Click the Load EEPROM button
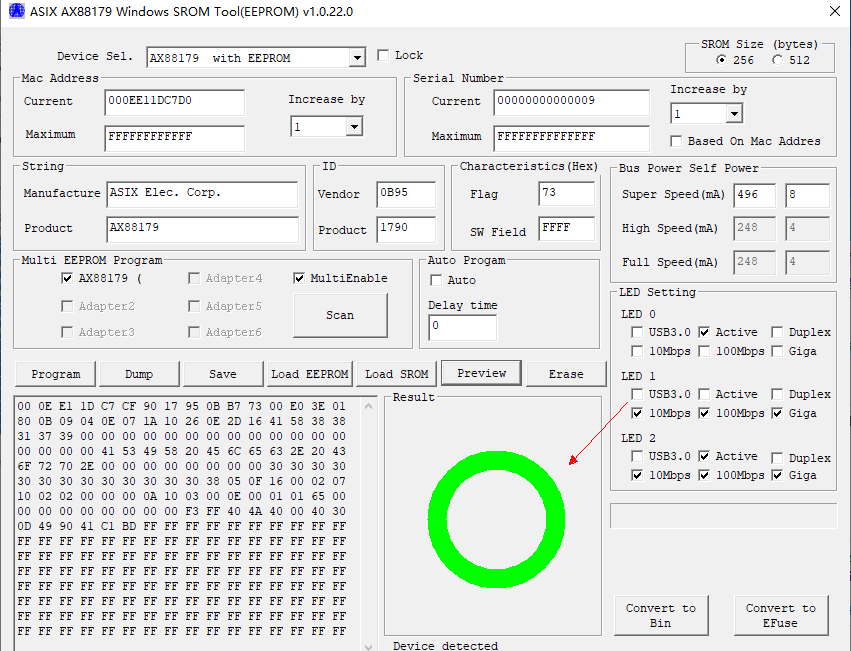The width and height of the screenshot is (851, 651). 310,374
